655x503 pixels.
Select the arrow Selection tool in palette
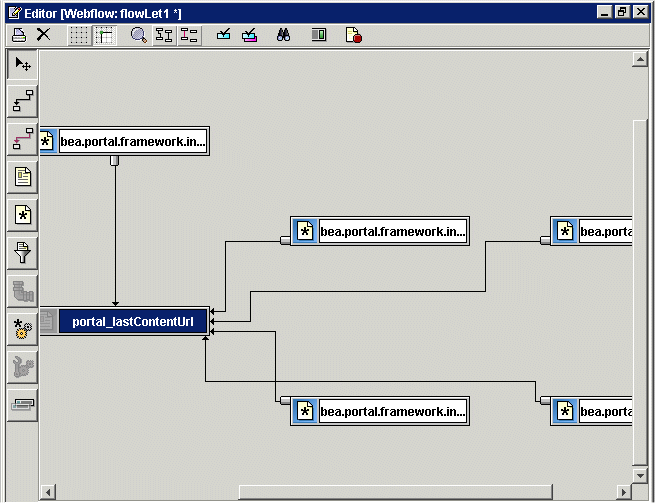[23, 64]
